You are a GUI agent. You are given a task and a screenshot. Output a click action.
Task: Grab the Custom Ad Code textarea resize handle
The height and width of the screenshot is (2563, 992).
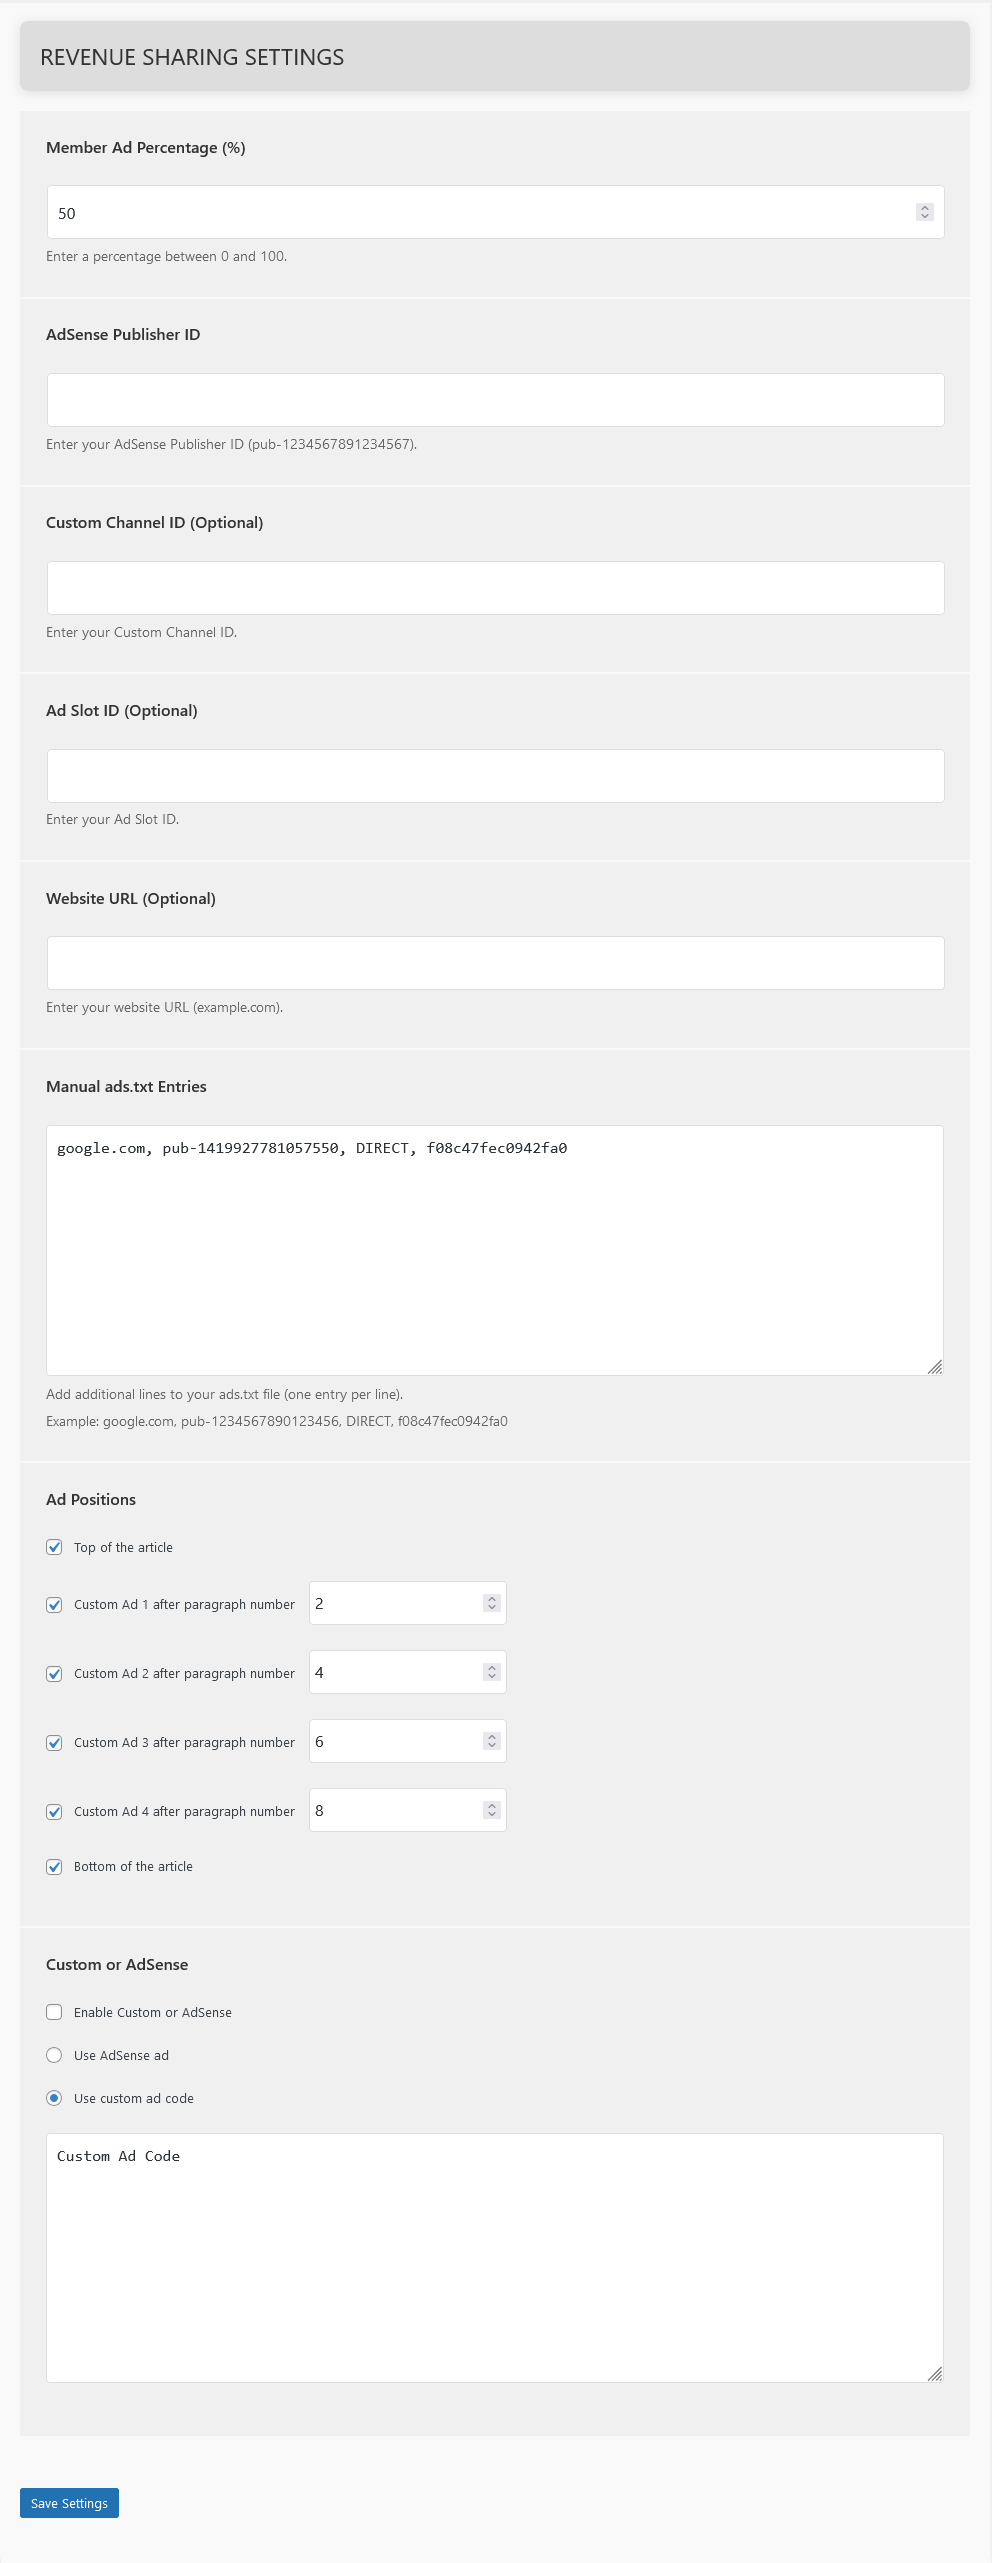pyautogui.click(x=934, y=2373)
